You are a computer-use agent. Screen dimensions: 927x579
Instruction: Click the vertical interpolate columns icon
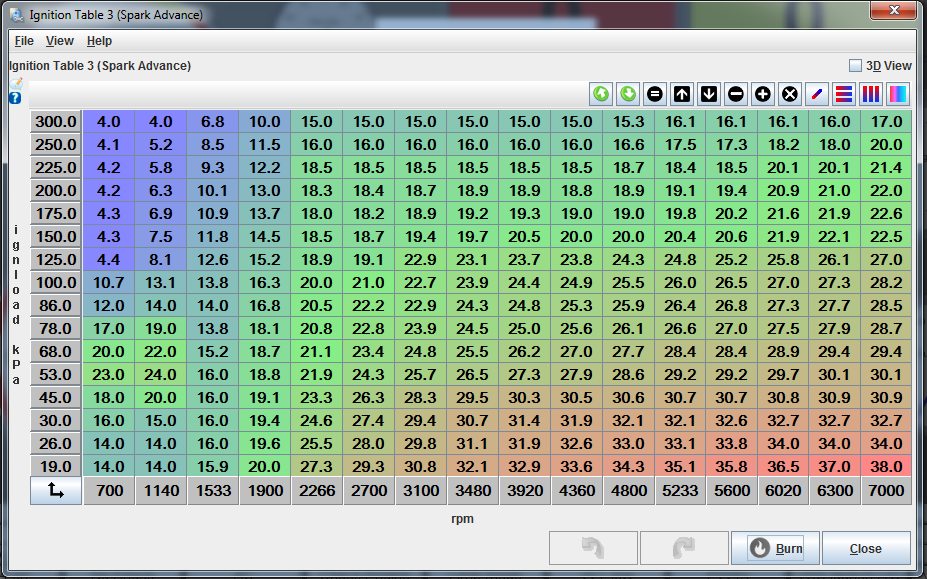pyautogui.click(x=872, y=93)
